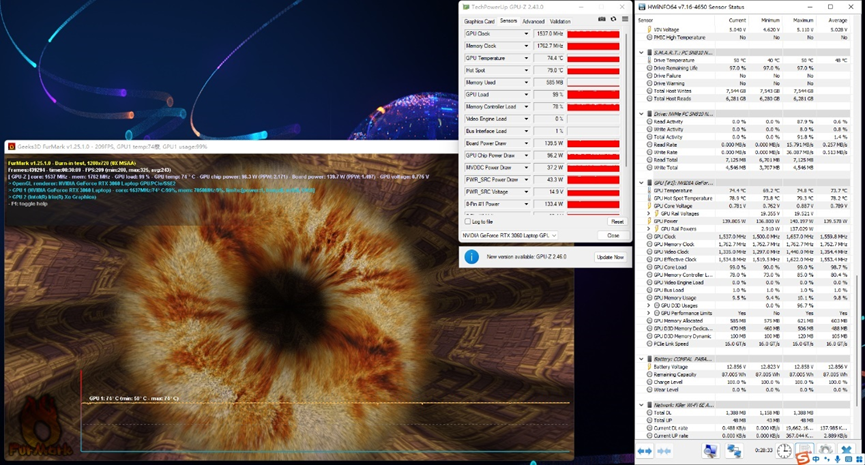Enable the Log to file checkbox
865x465 pixels.
pyautogui.click(x=468, y=222)
